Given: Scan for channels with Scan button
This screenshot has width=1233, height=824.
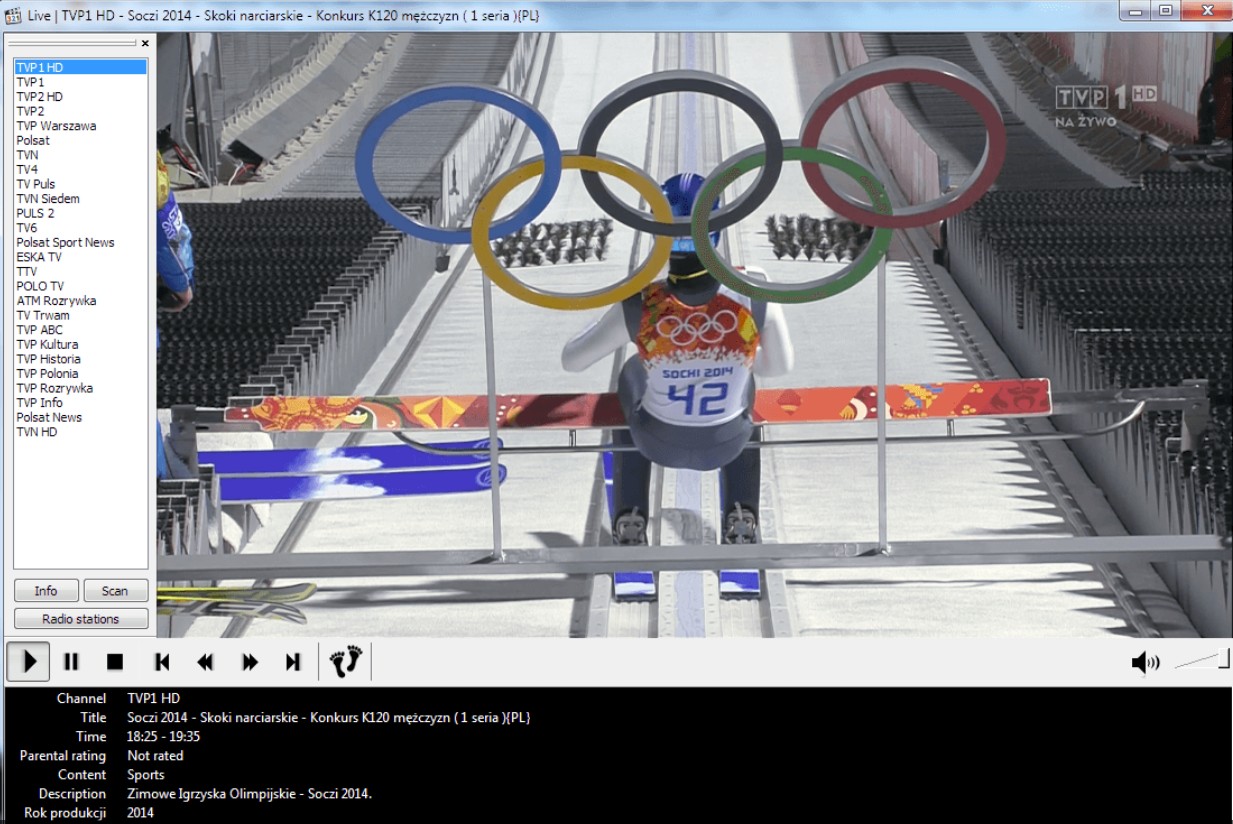Looking at the screenshot, I should click(115, 591).
